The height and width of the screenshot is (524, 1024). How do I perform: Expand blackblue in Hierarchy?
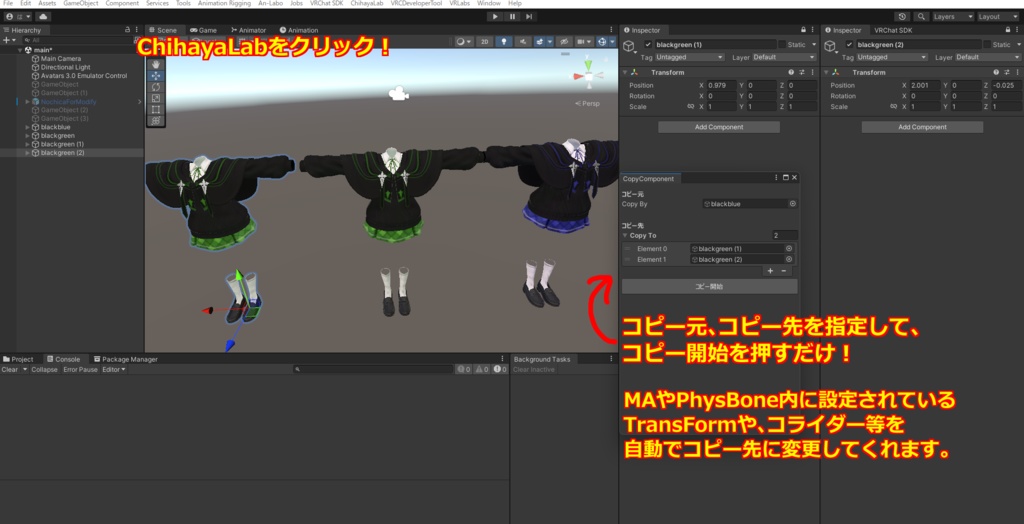27,127
